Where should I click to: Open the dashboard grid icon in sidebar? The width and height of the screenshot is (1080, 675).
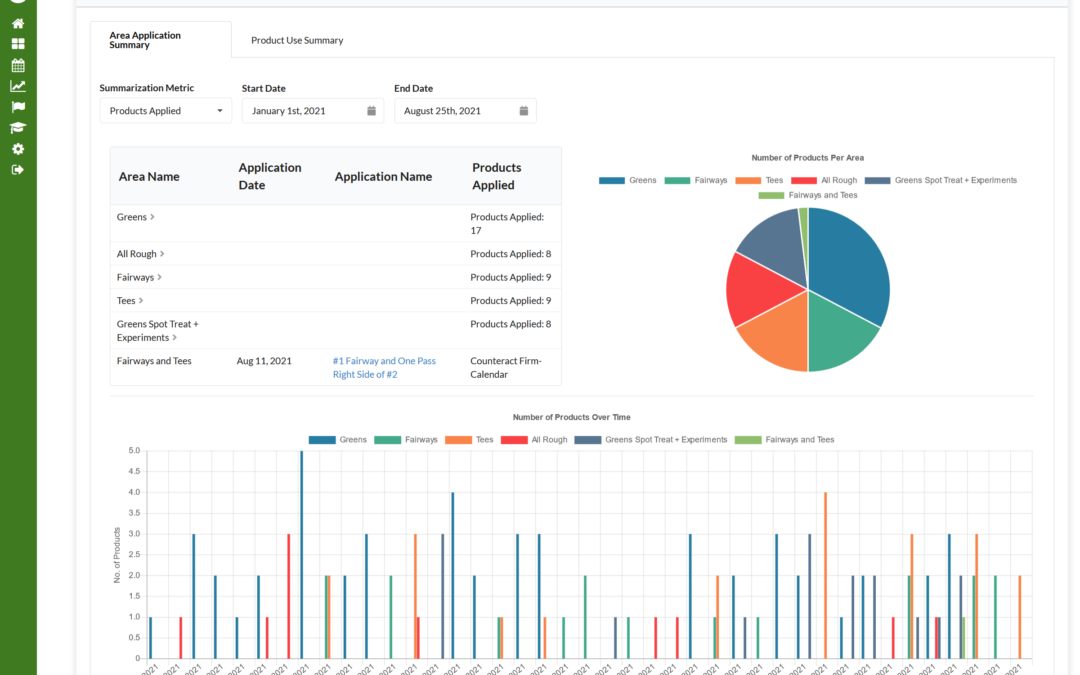[x=18, y=44]
